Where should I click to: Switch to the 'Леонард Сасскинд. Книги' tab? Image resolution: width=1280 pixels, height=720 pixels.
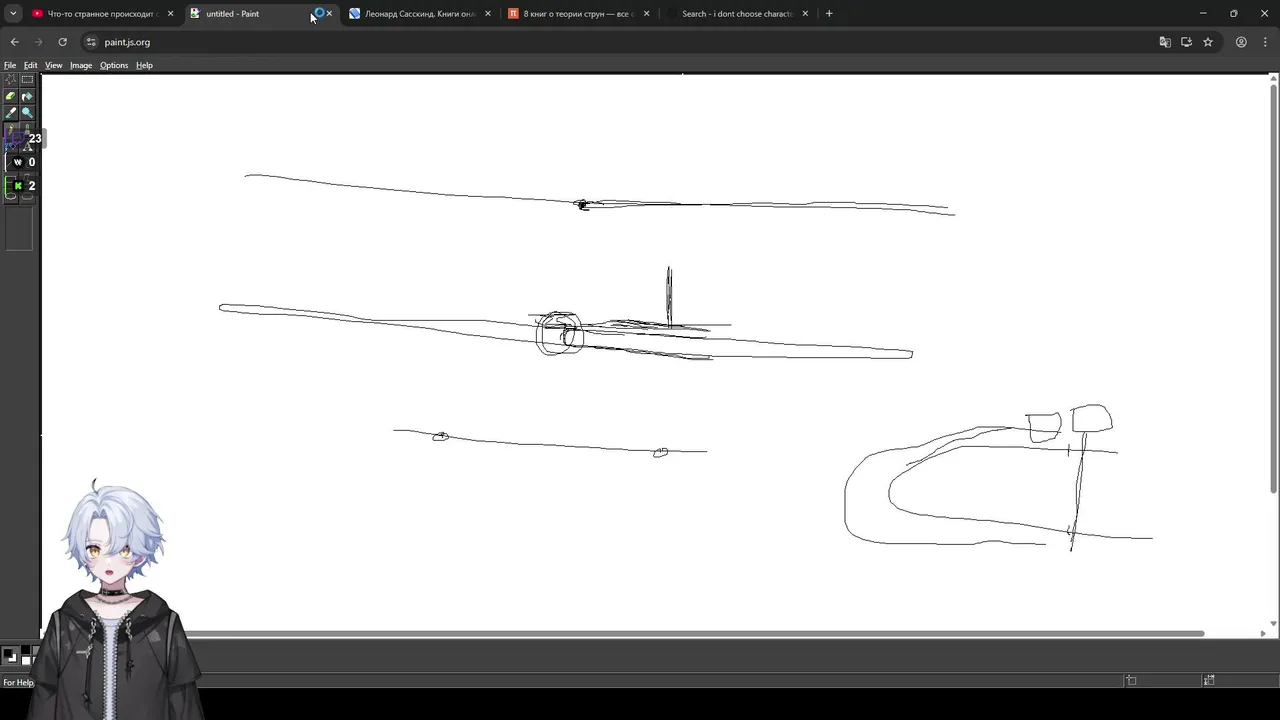pos(420,14)
